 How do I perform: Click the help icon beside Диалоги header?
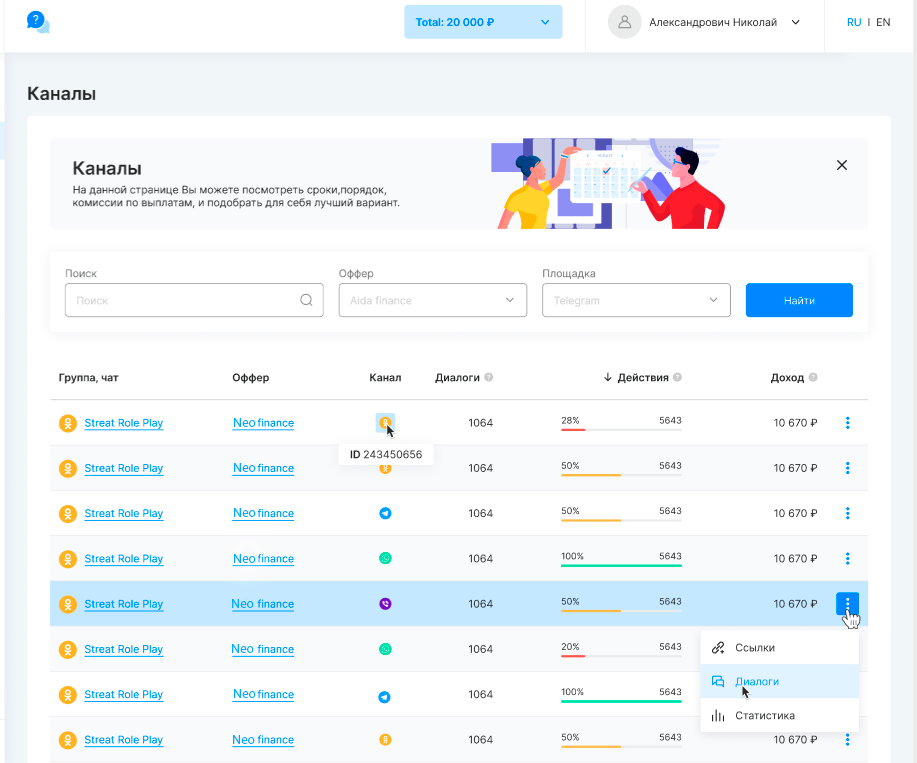click(x=489, y=378)
